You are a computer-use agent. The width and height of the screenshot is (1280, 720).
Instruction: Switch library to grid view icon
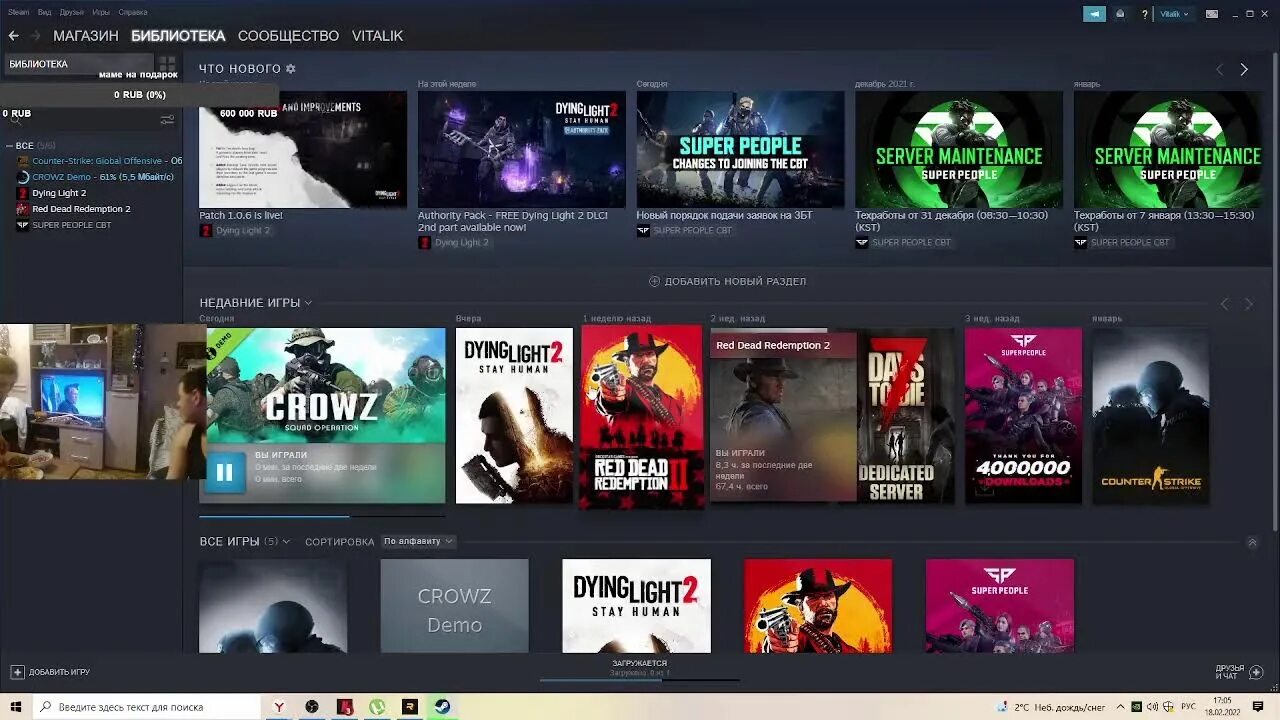click(166, 64)
